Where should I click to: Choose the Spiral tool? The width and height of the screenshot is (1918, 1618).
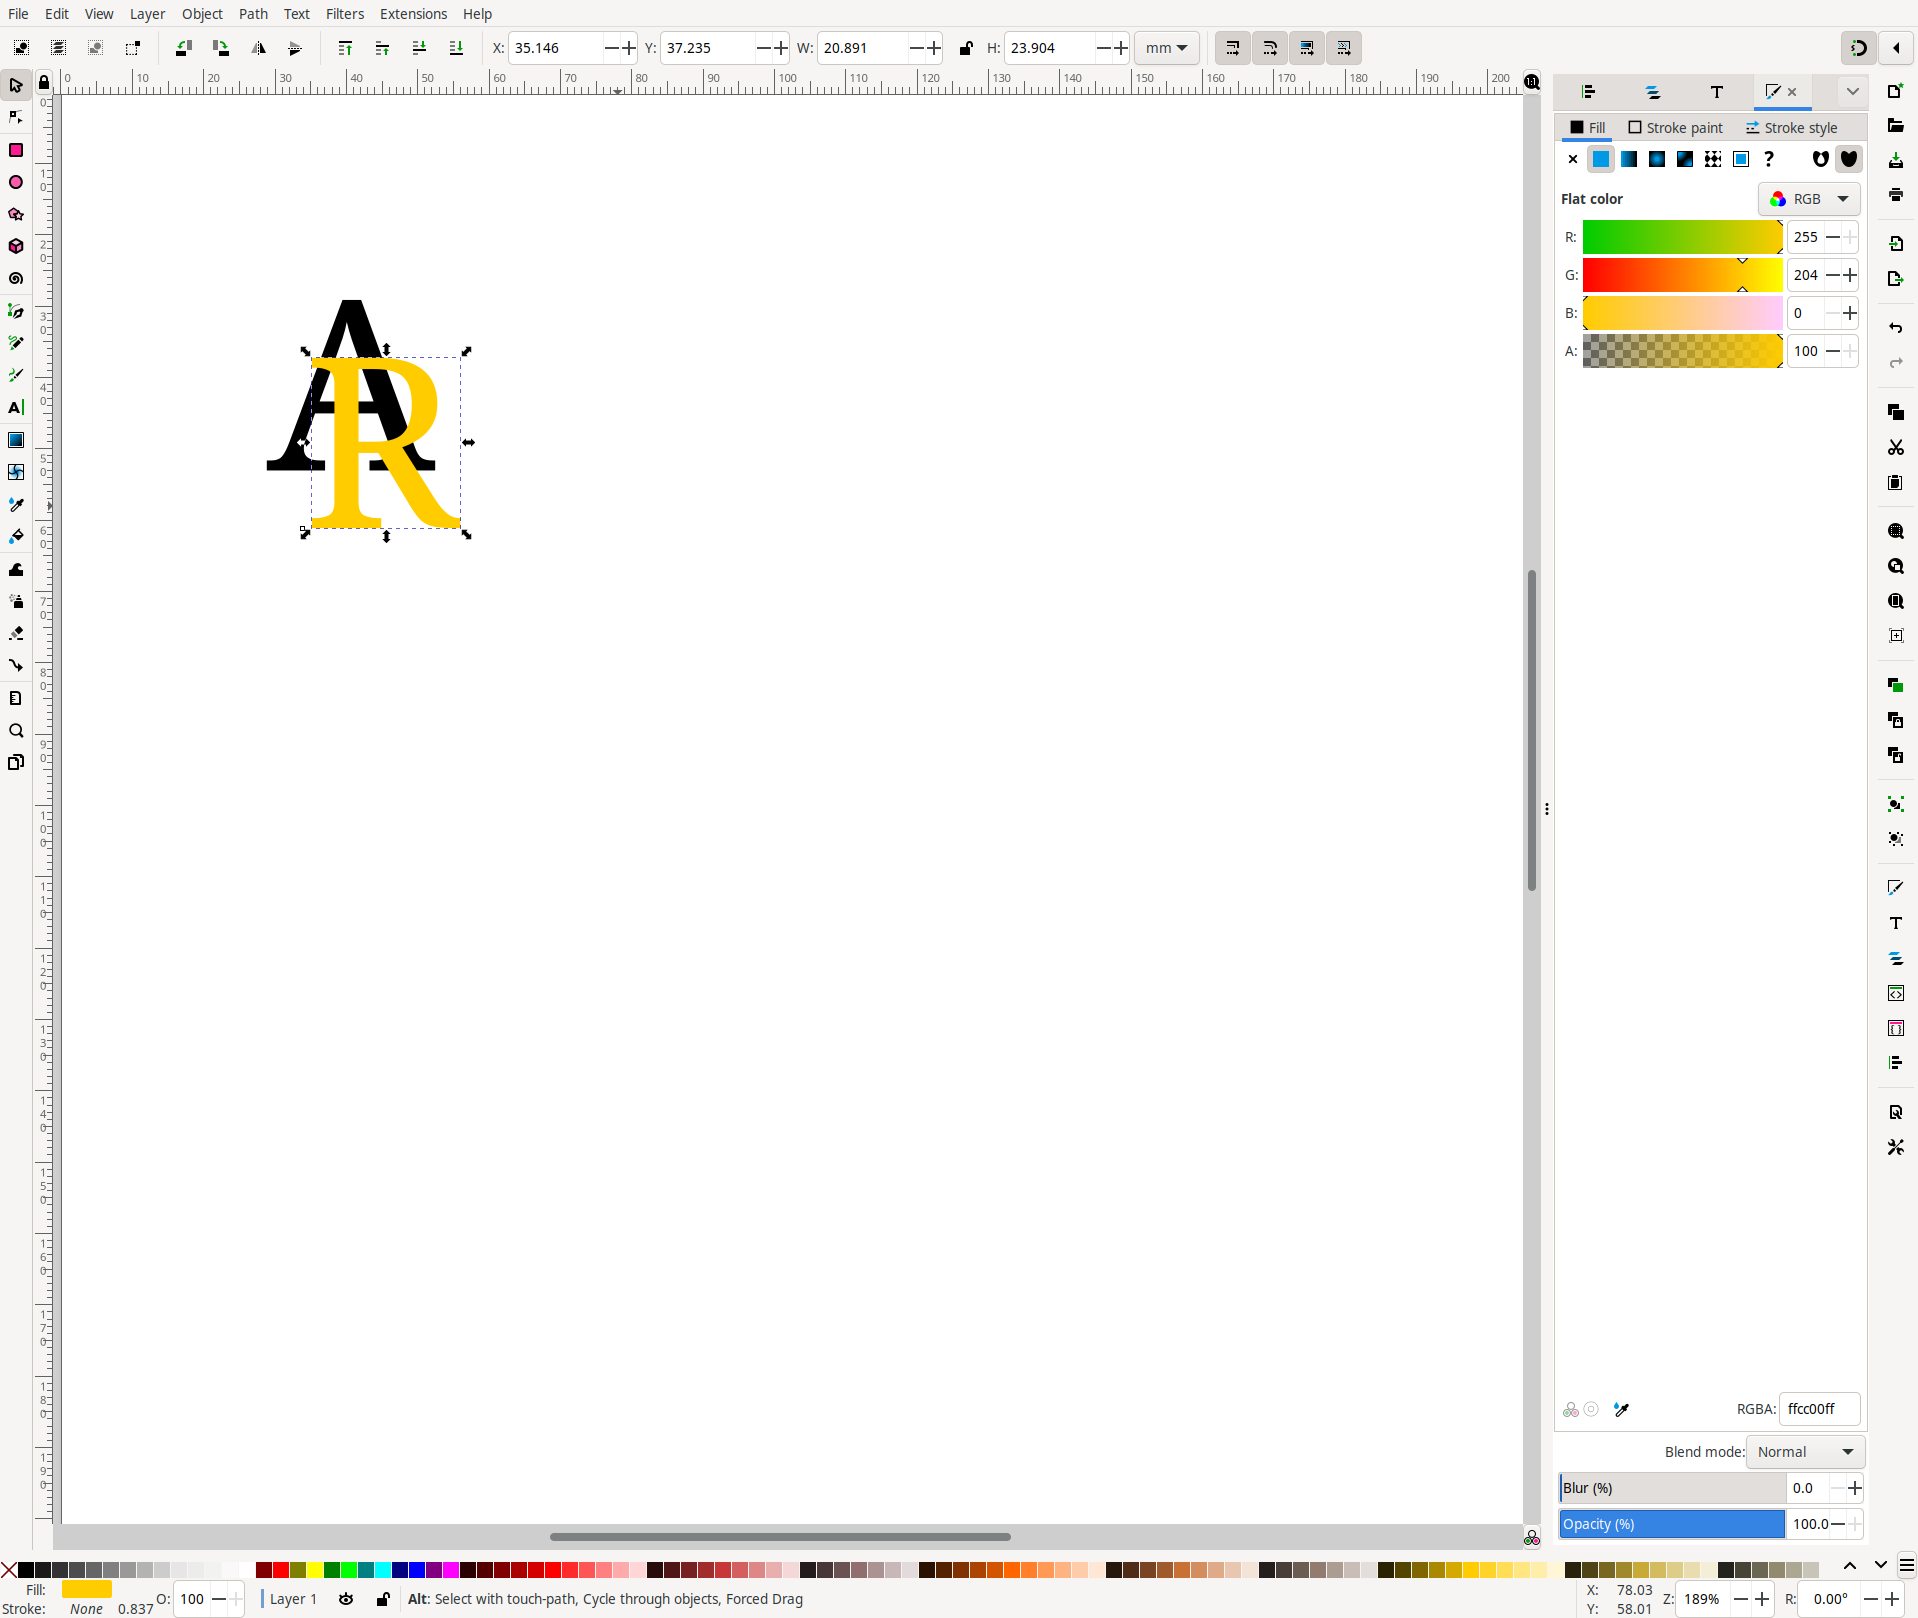click(x=16, y=278)
